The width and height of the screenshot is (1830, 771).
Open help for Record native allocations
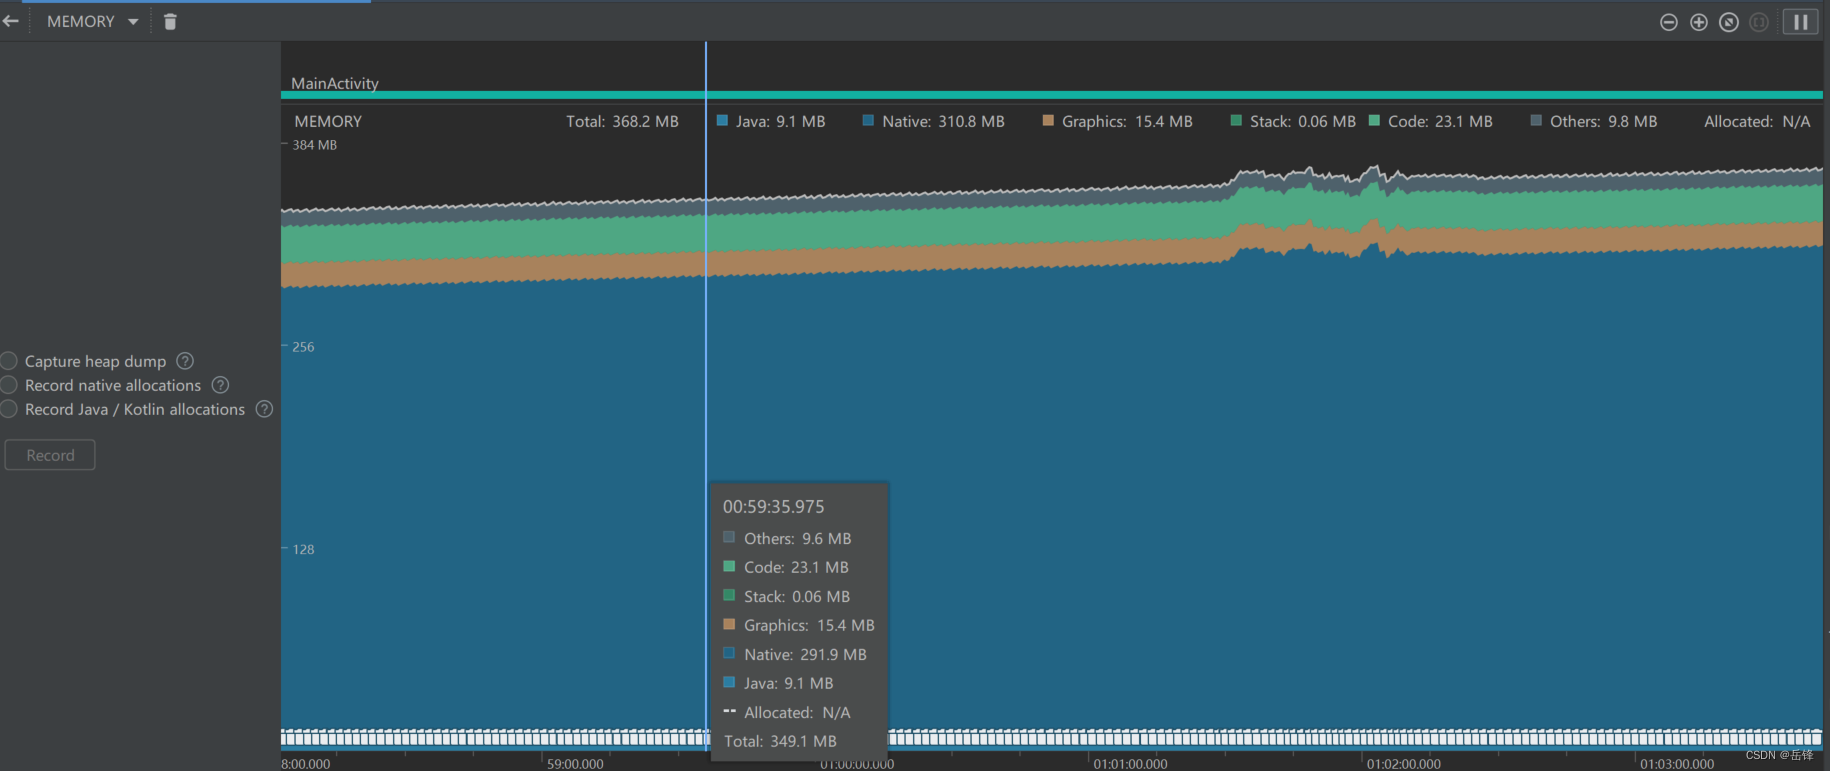point(220,385)
